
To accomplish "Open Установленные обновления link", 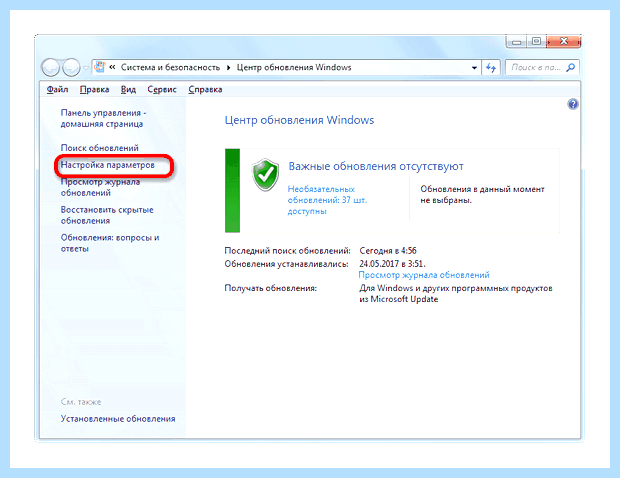I will pyautogui.click(x=118, y=419).
